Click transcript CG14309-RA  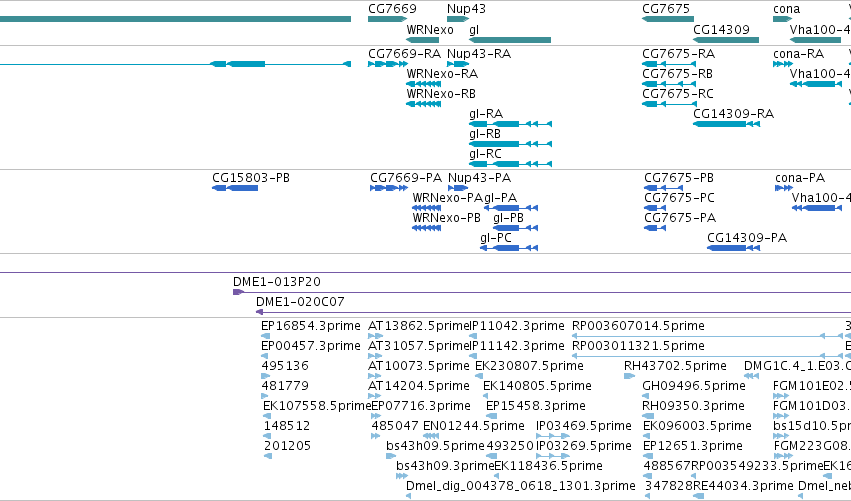coord(734,114)
